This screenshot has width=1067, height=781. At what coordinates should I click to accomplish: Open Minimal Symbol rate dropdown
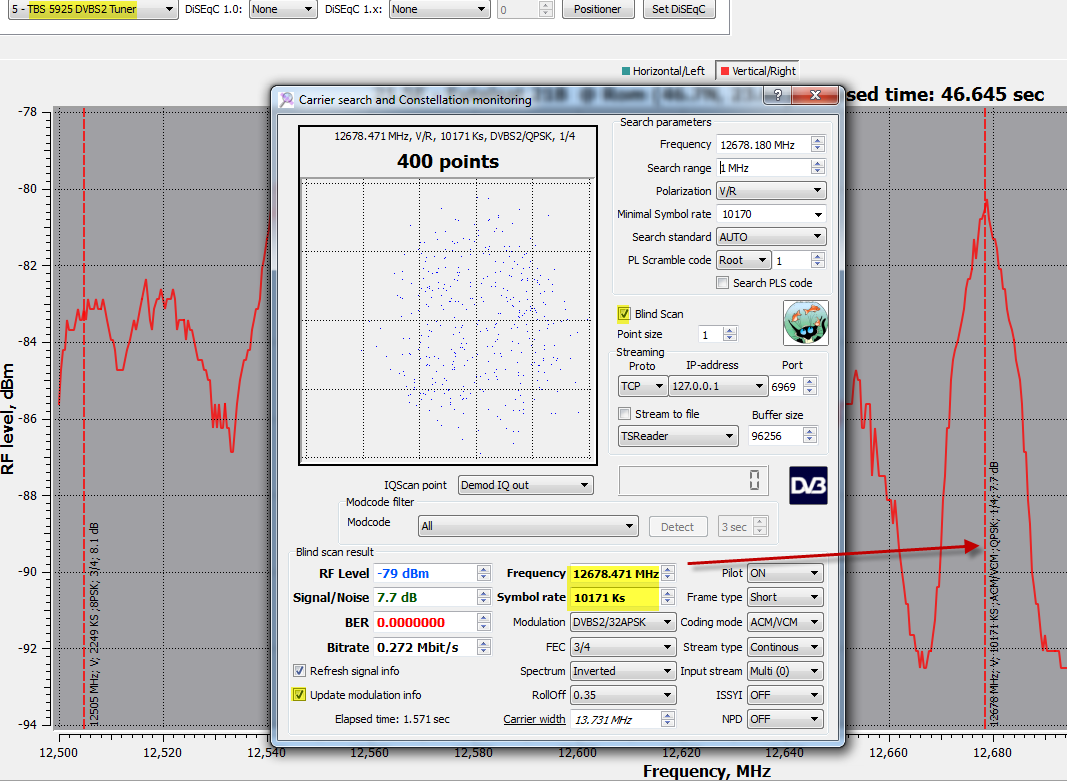771,214
